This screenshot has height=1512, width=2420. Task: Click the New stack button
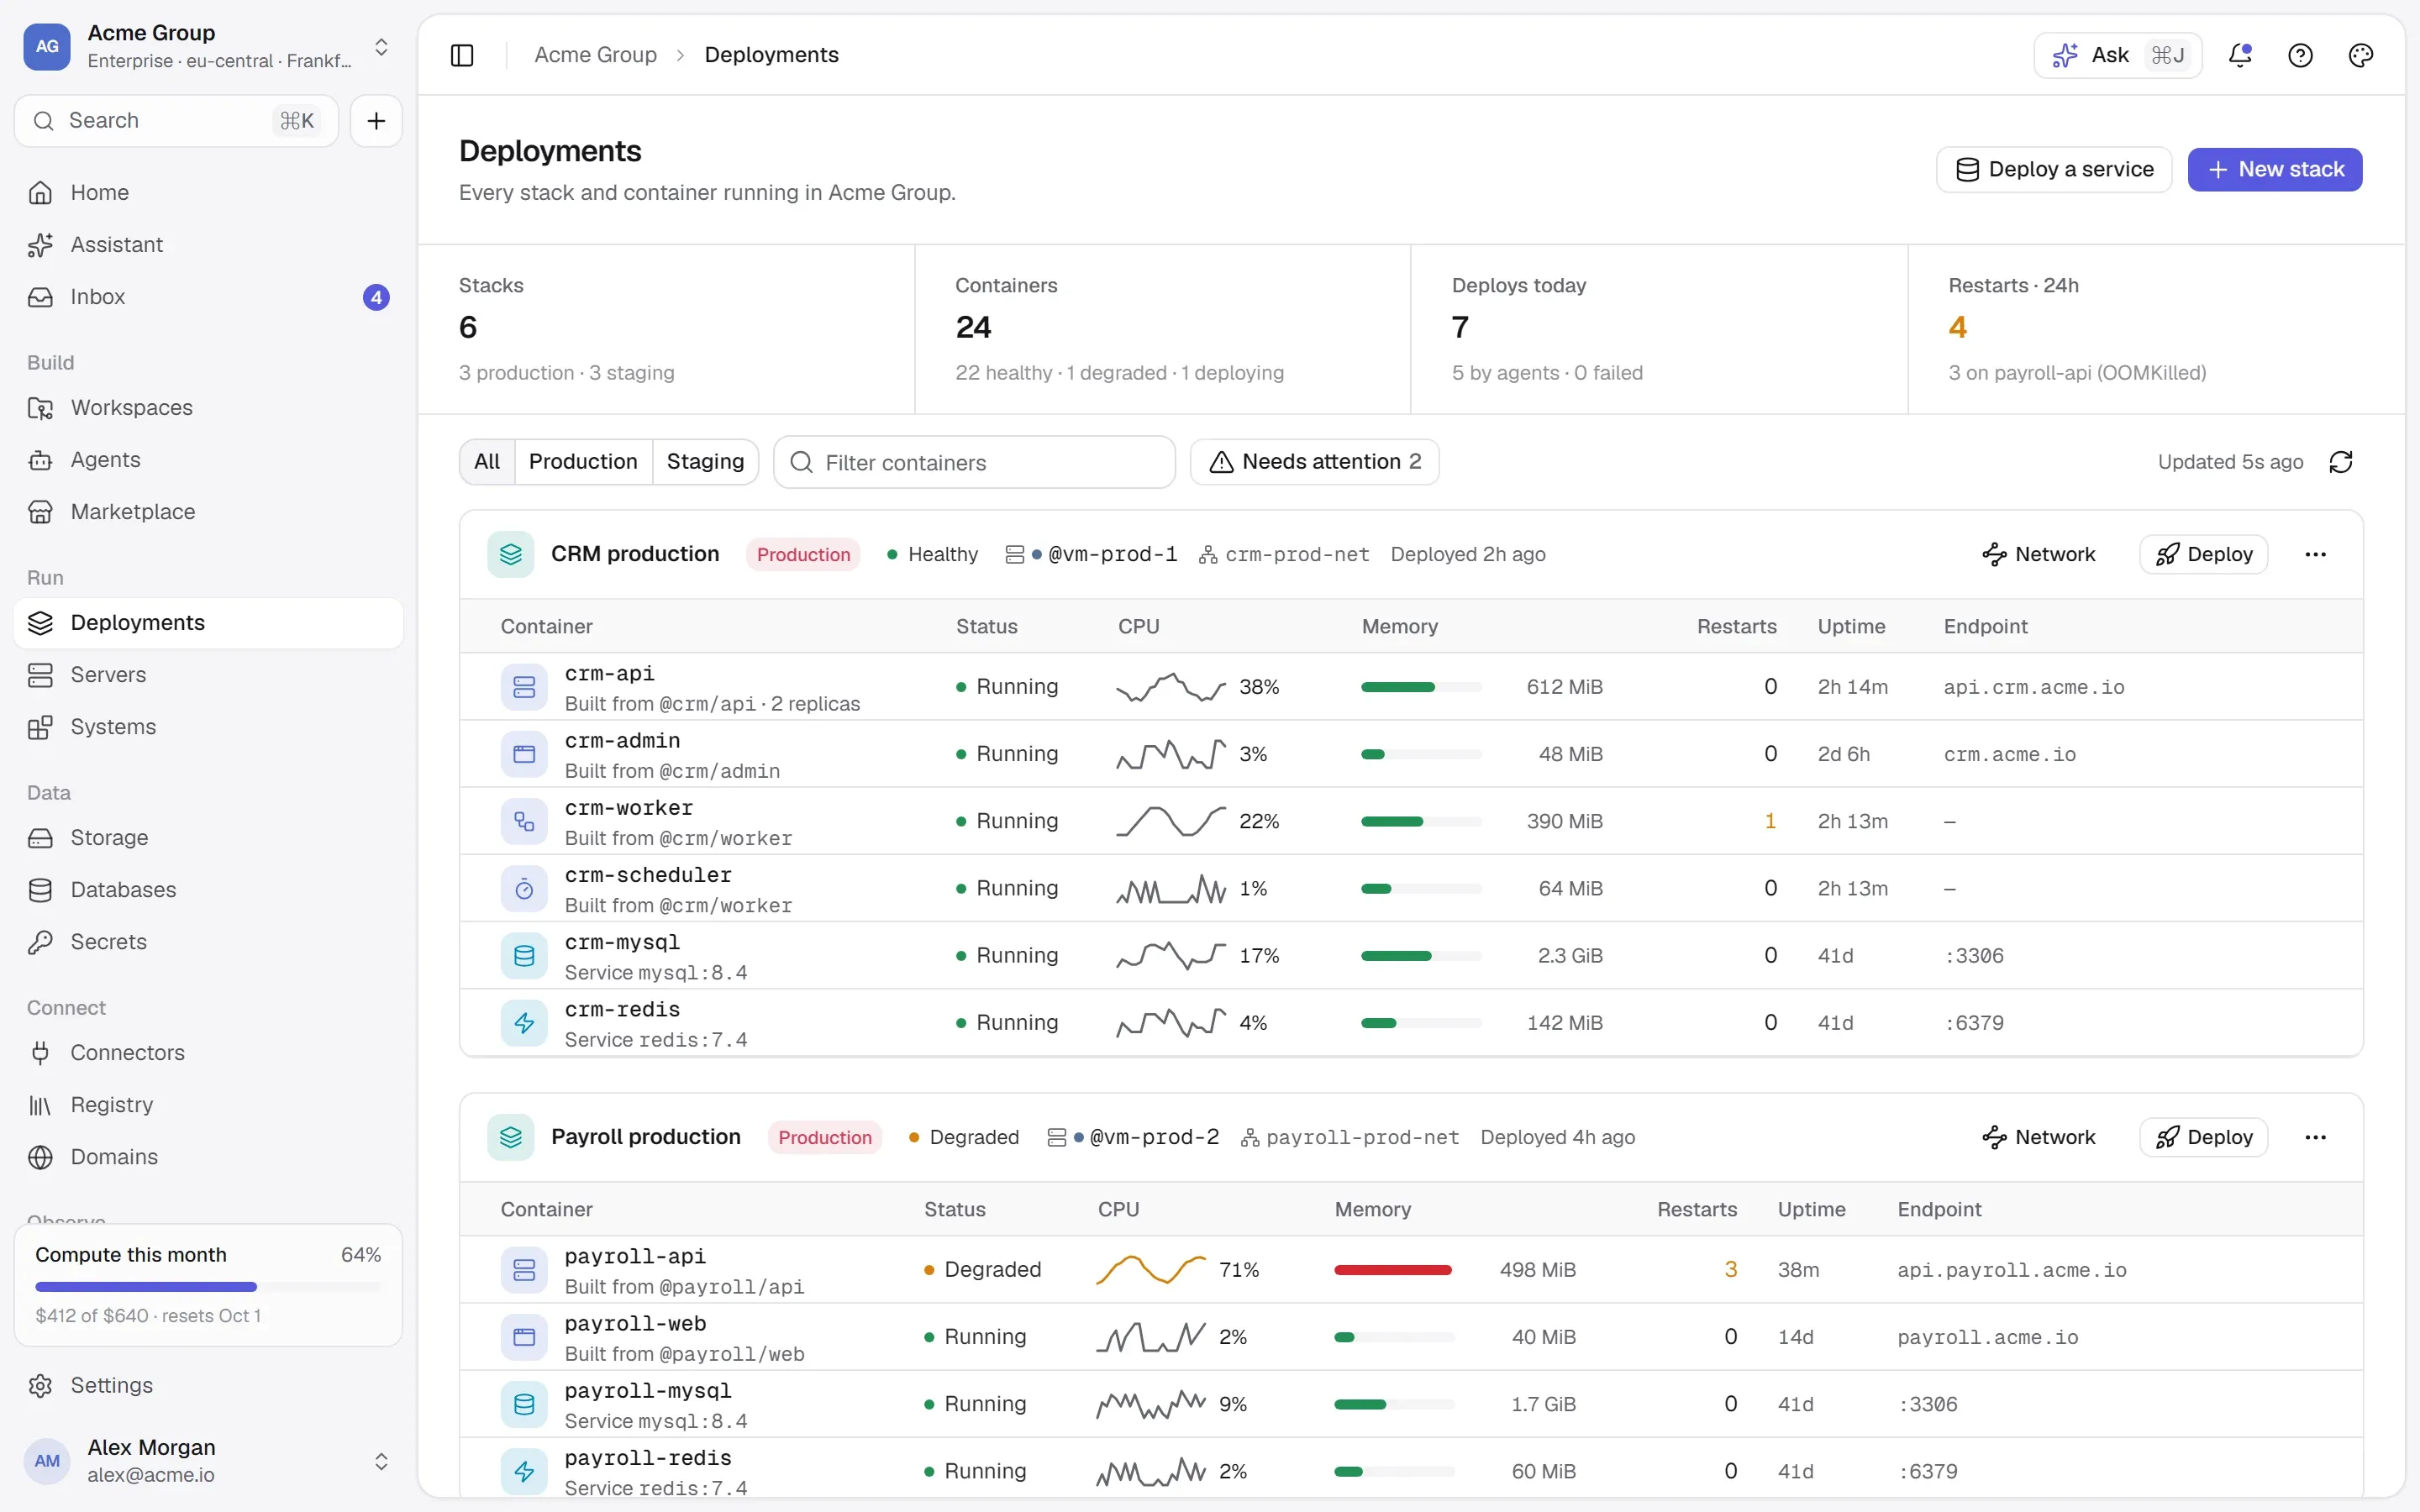click(2275, 170)
